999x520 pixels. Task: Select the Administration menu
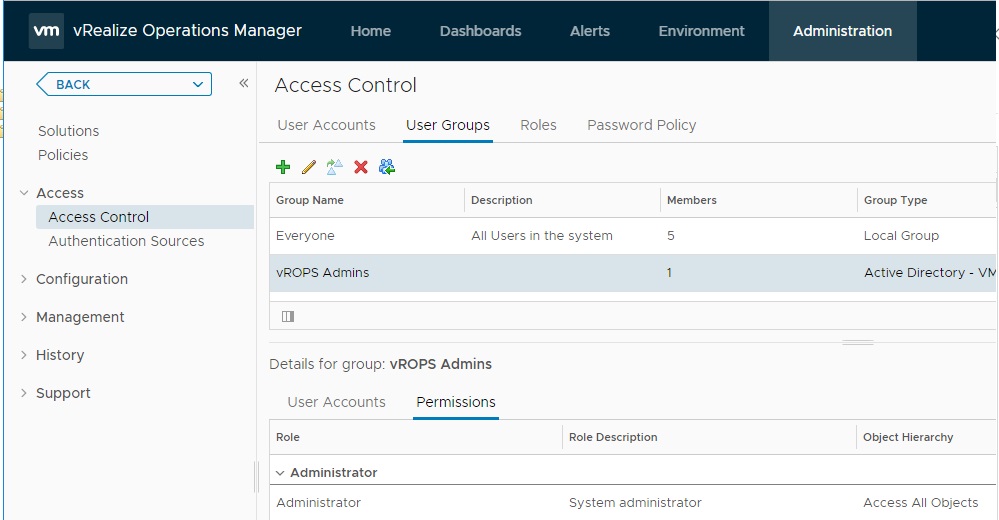point(842,31)
